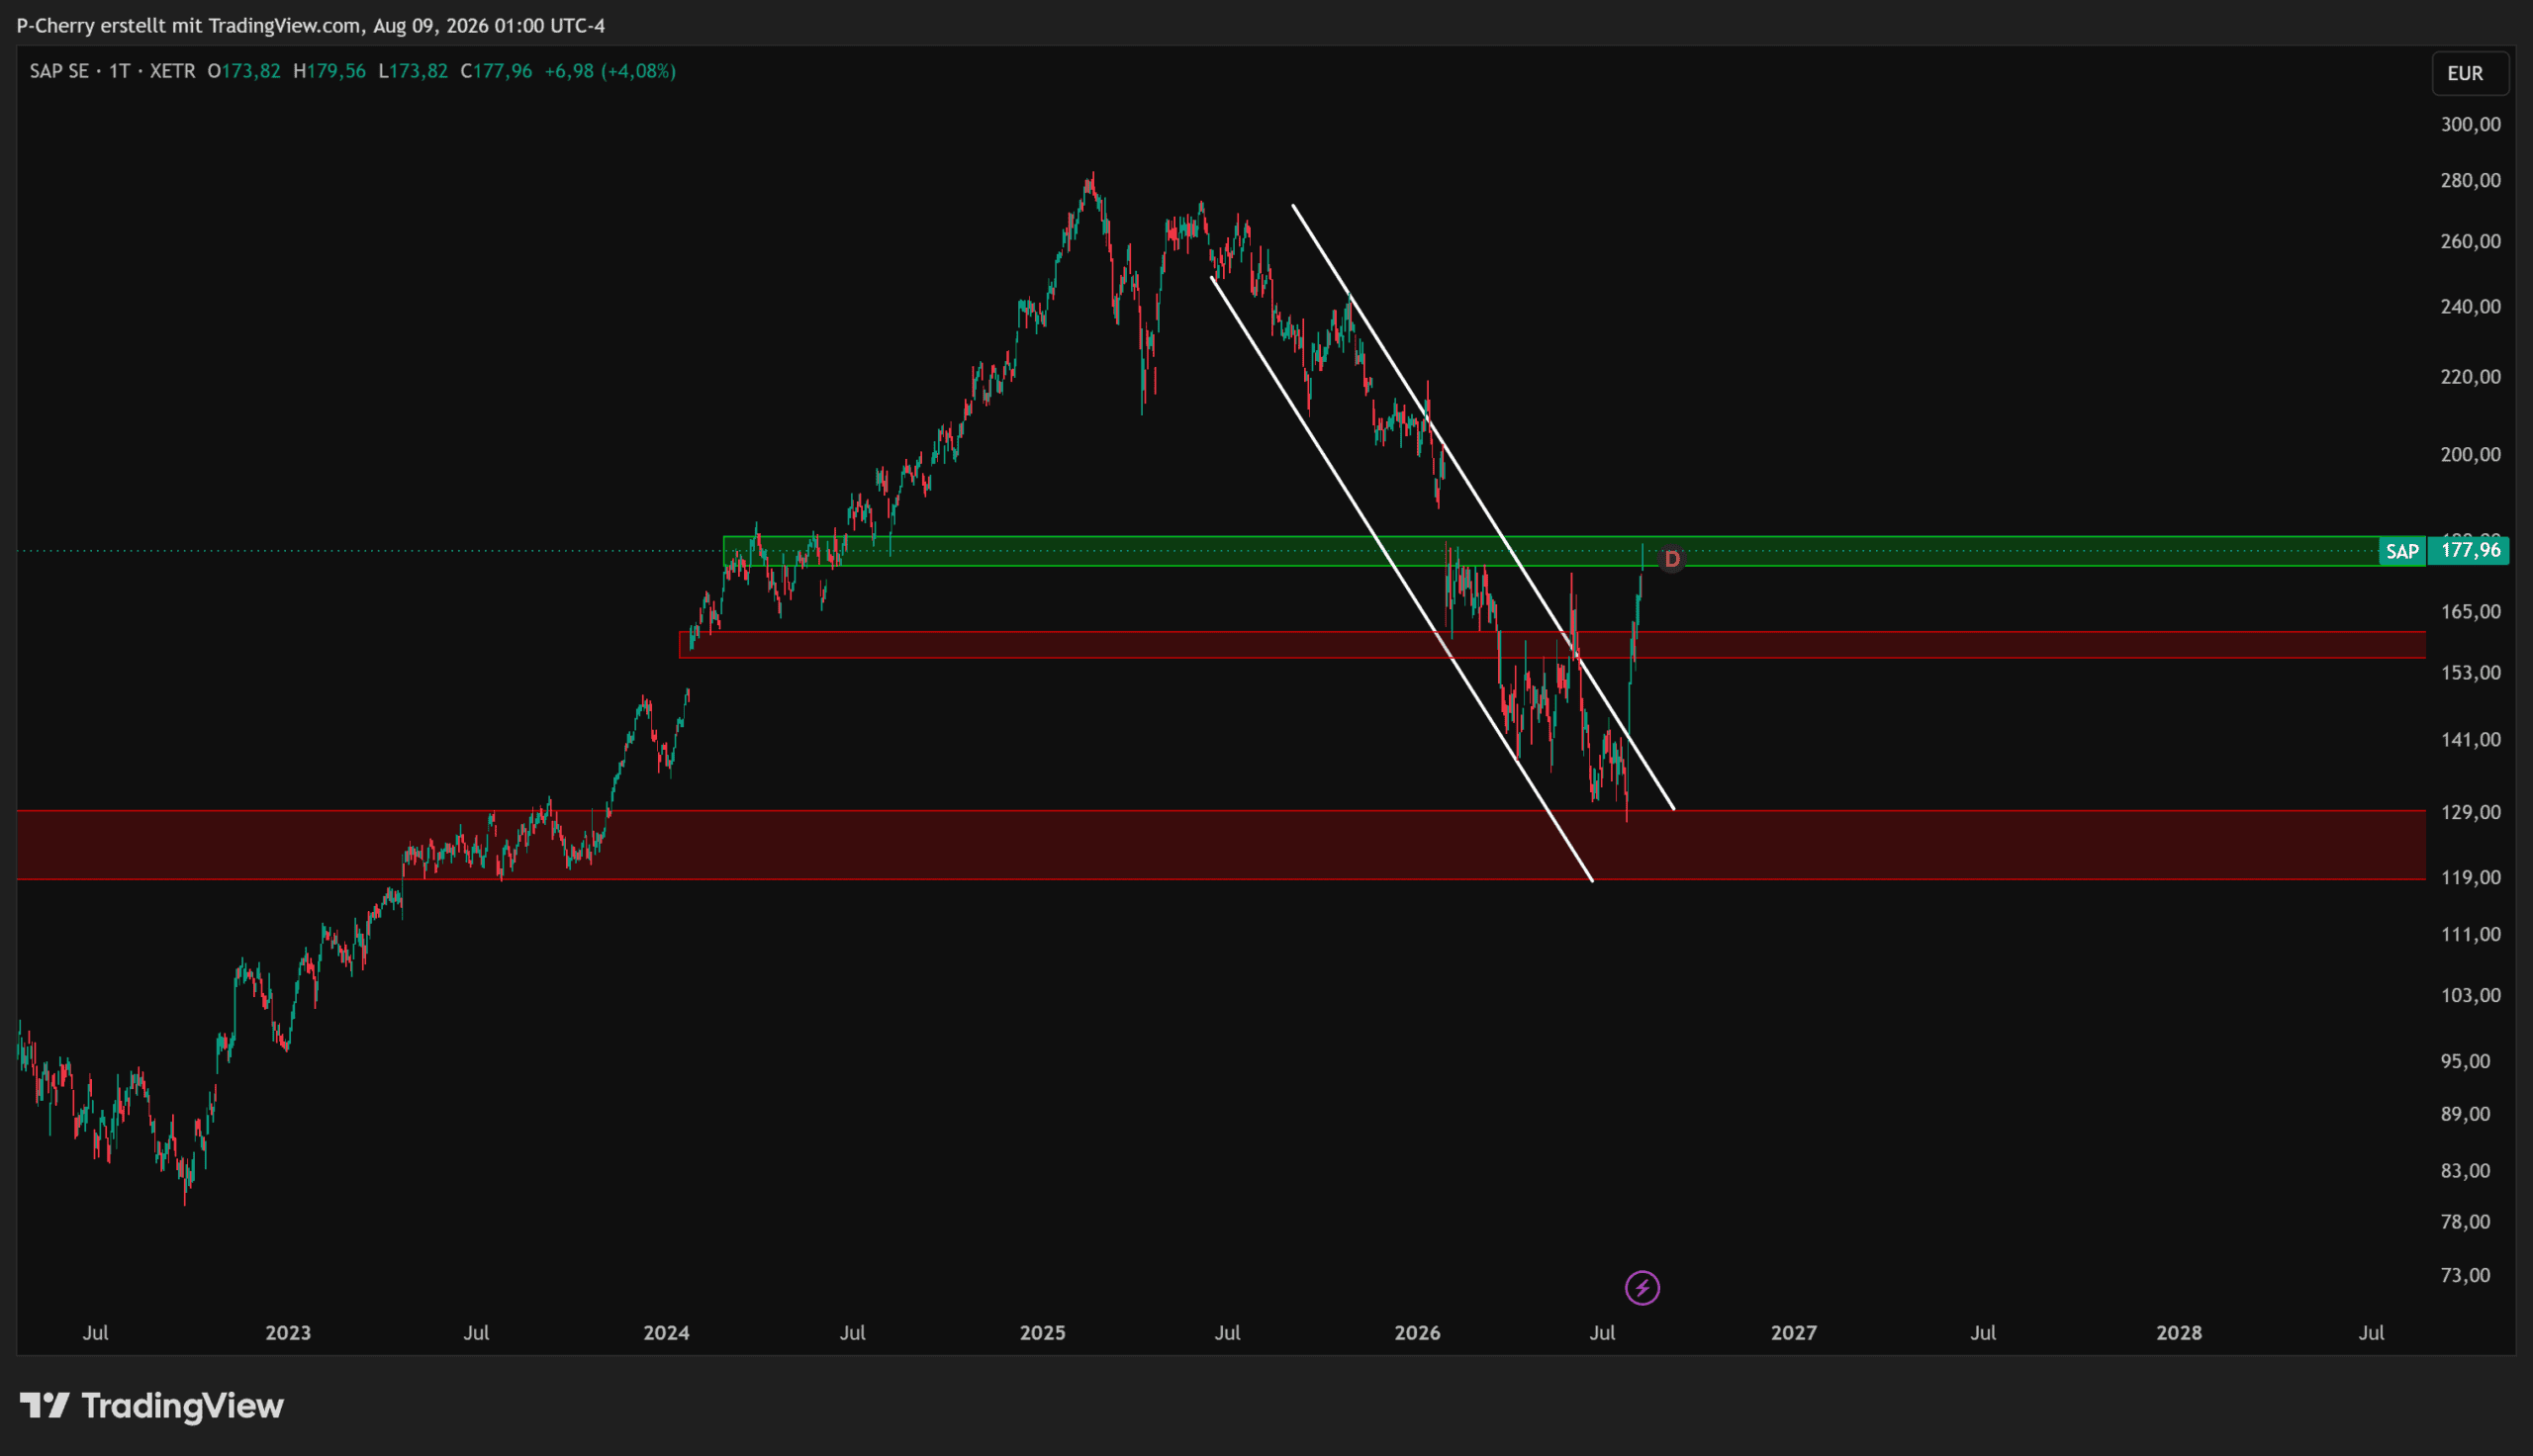Click the 83,00 price axis label
Screen dimensions: 2533x1456
(2465, 1170)
